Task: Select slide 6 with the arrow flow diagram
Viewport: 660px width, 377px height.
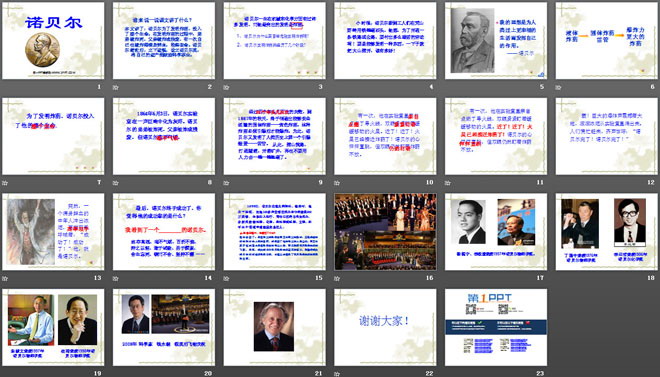Action: [x=607, y=40]
